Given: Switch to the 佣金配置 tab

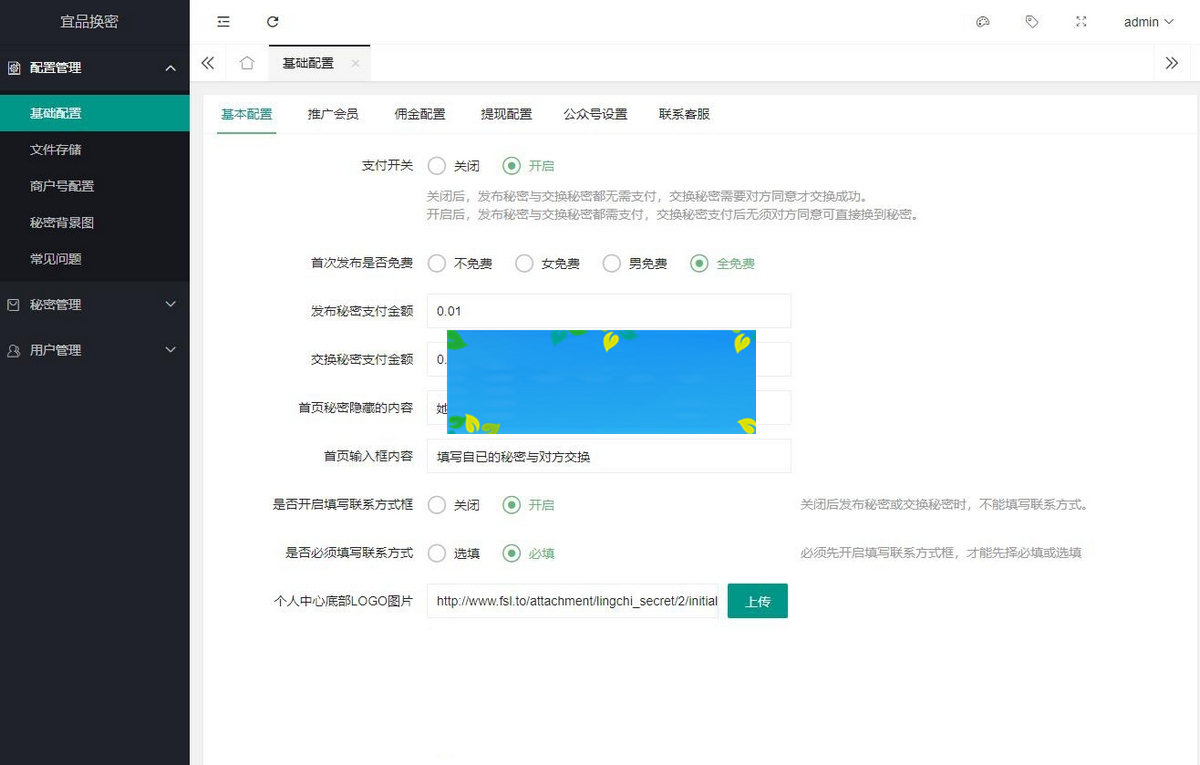Looking at the screenshot, I should pos(420,114).
